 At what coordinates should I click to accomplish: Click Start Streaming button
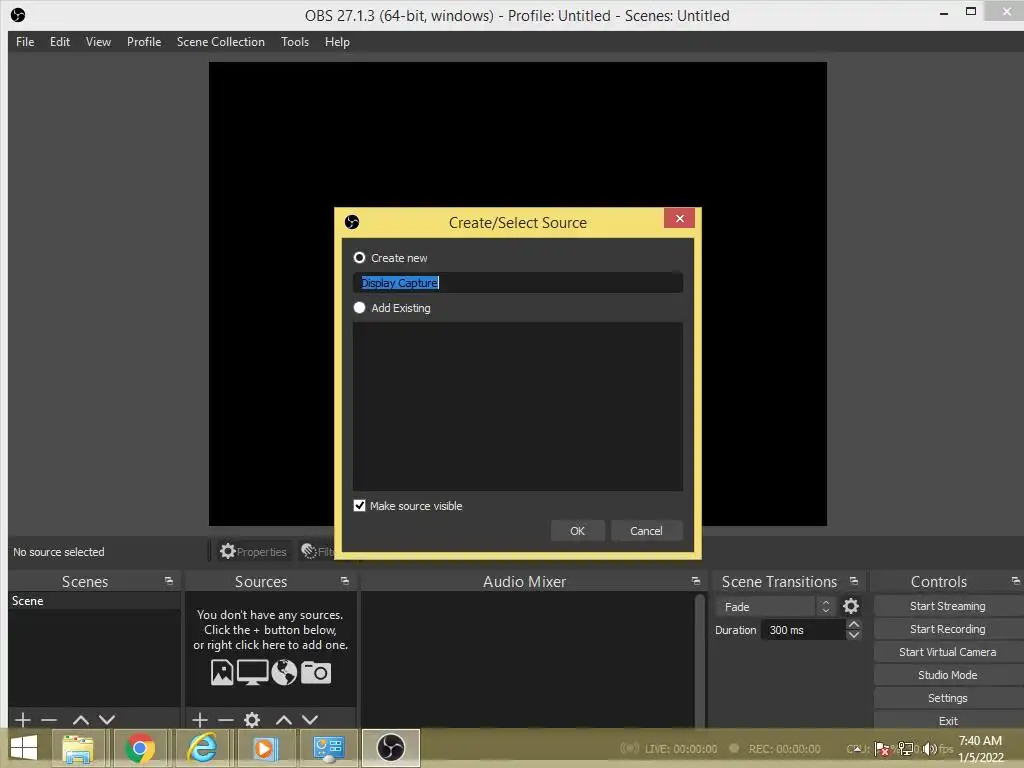click(948, 606)
